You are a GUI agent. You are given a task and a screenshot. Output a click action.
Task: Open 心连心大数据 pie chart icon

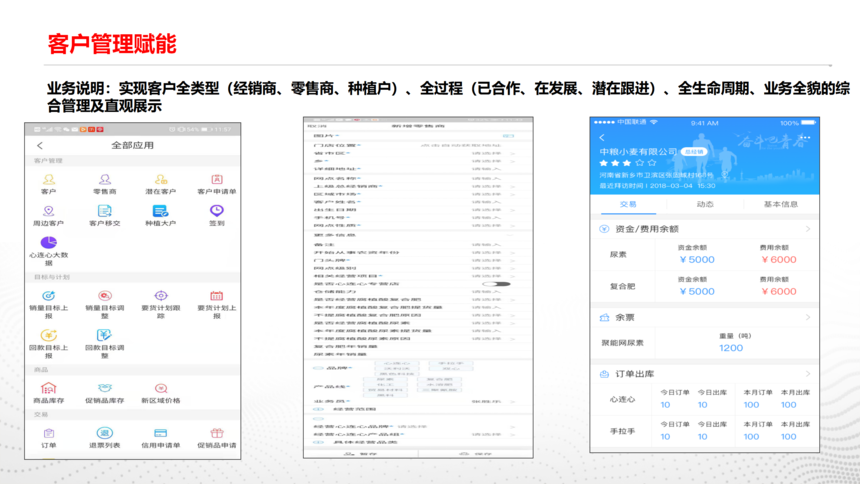pyautogui.click(x=48, y=243)
